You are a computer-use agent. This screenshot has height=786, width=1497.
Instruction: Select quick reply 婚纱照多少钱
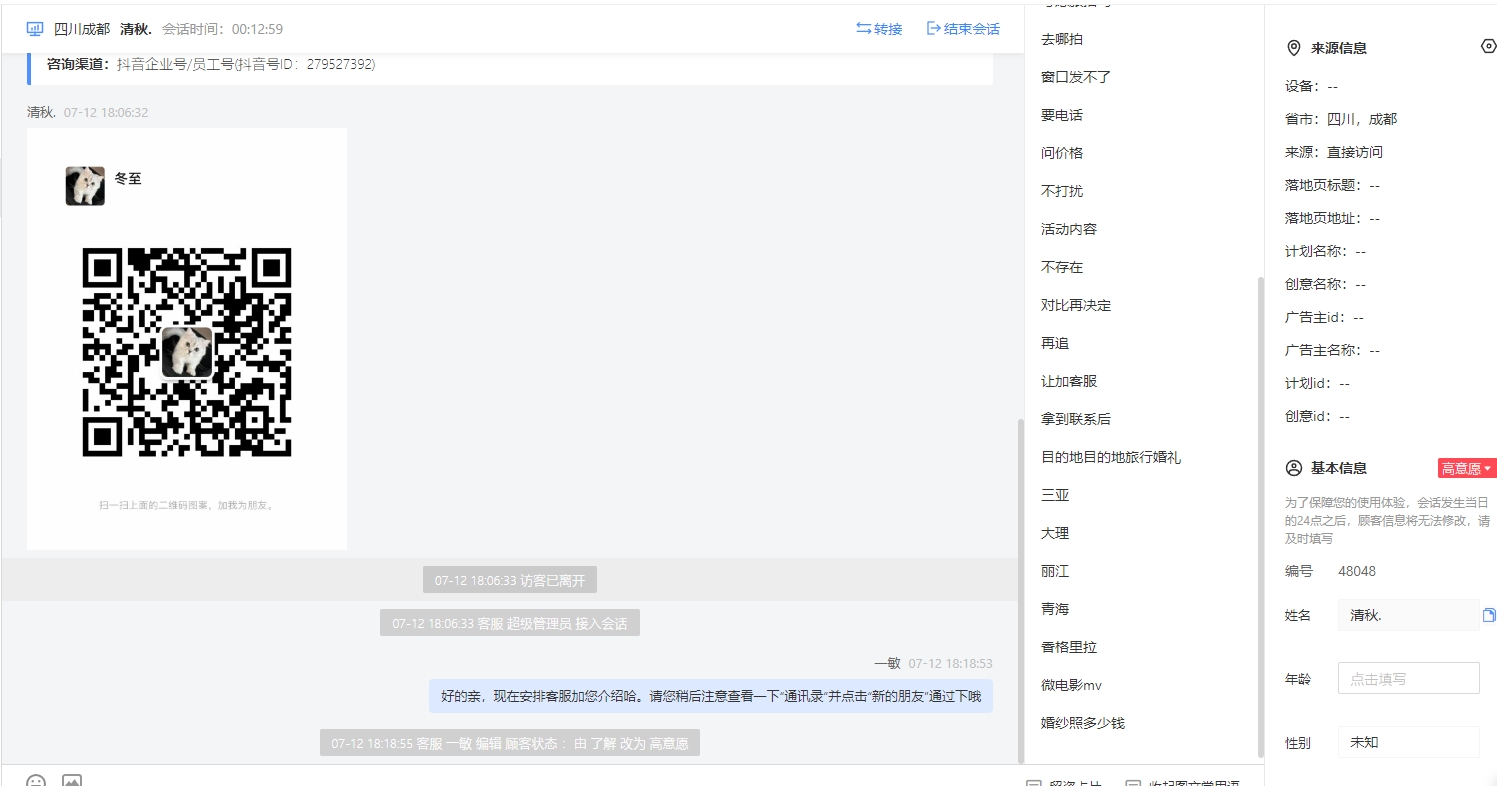[1083, 723]
